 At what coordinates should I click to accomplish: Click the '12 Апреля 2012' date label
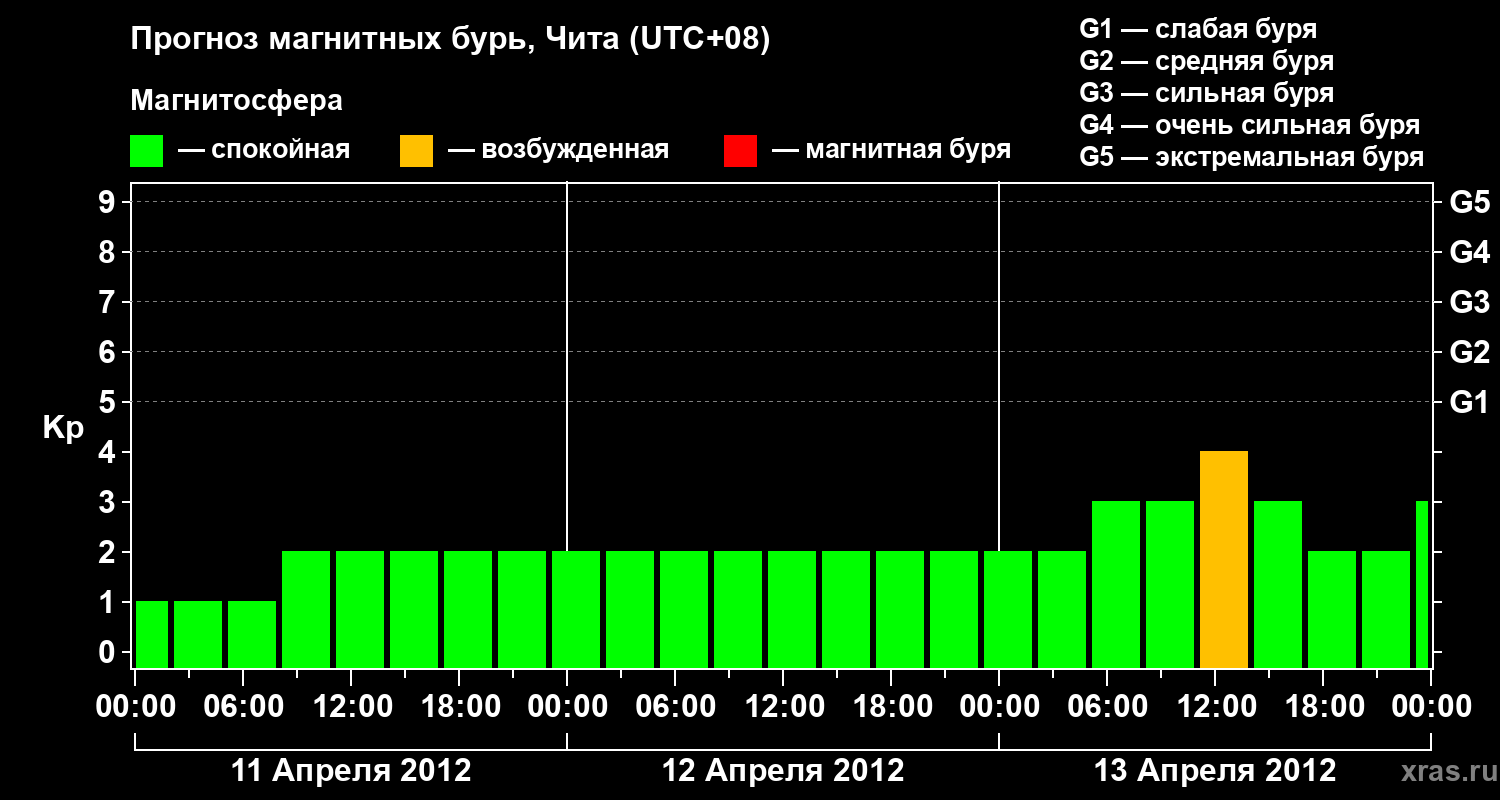[783, 771]
